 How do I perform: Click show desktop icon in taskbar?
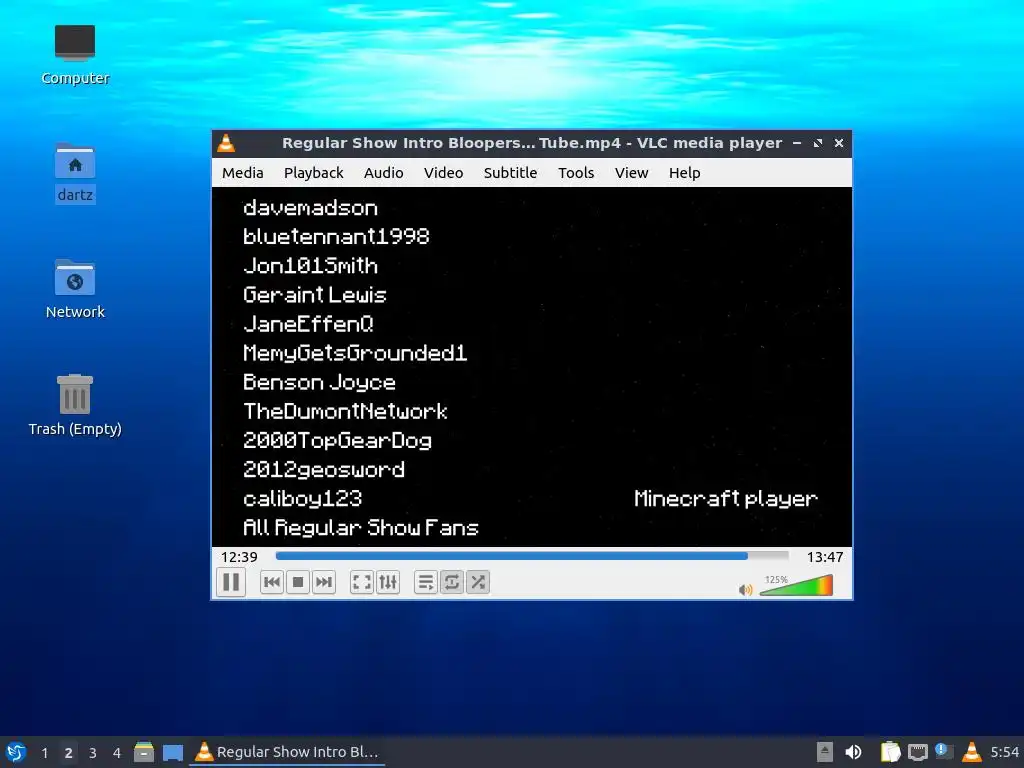point(172,752)
